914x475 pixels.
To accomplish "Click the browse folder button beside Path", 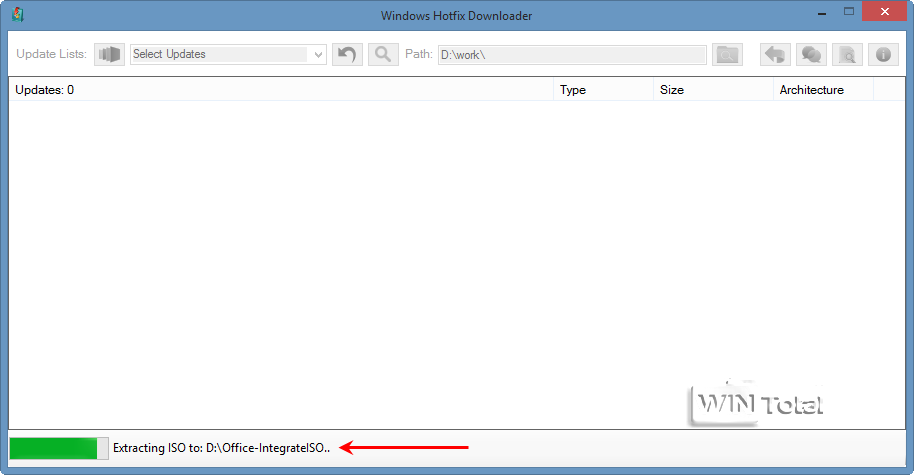I will pos(727,55).
